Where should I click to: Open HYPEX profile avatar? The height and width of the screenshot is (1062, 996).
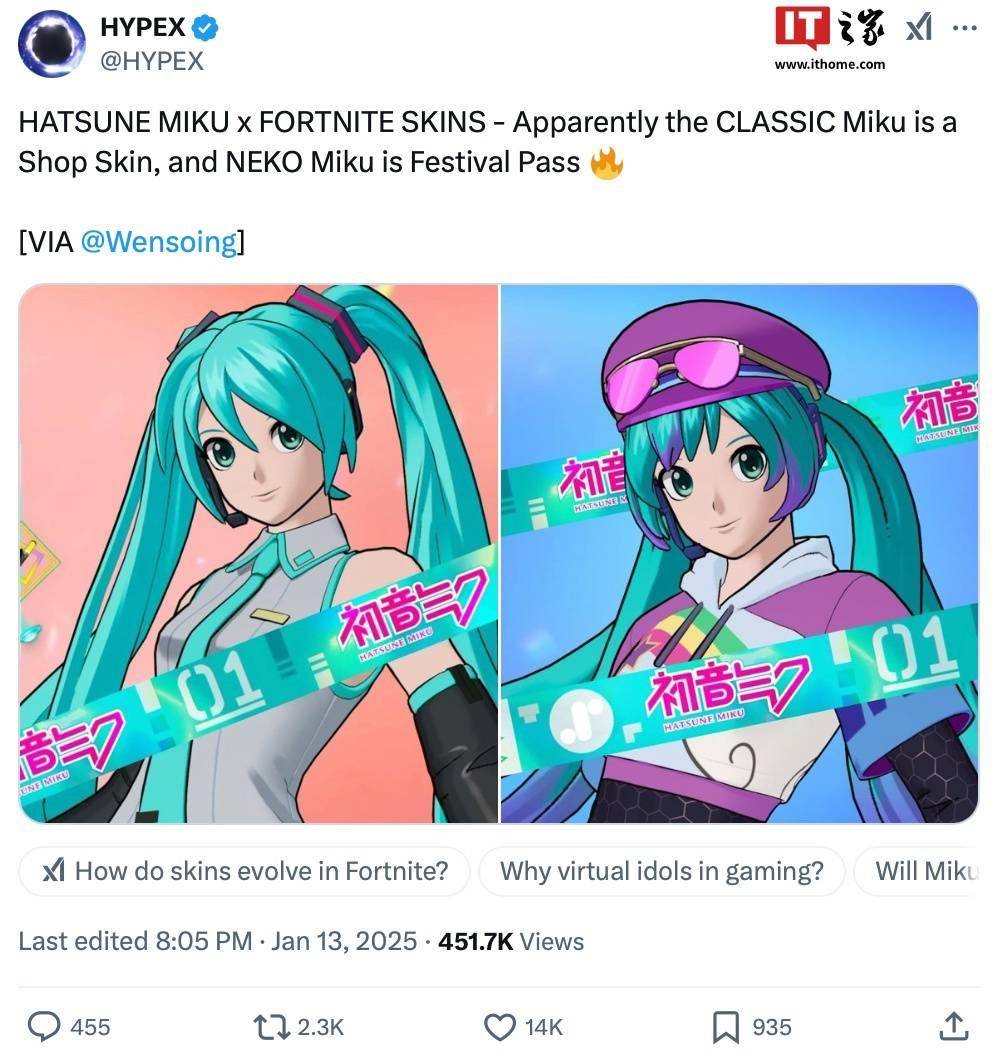(x=51, y=44)
